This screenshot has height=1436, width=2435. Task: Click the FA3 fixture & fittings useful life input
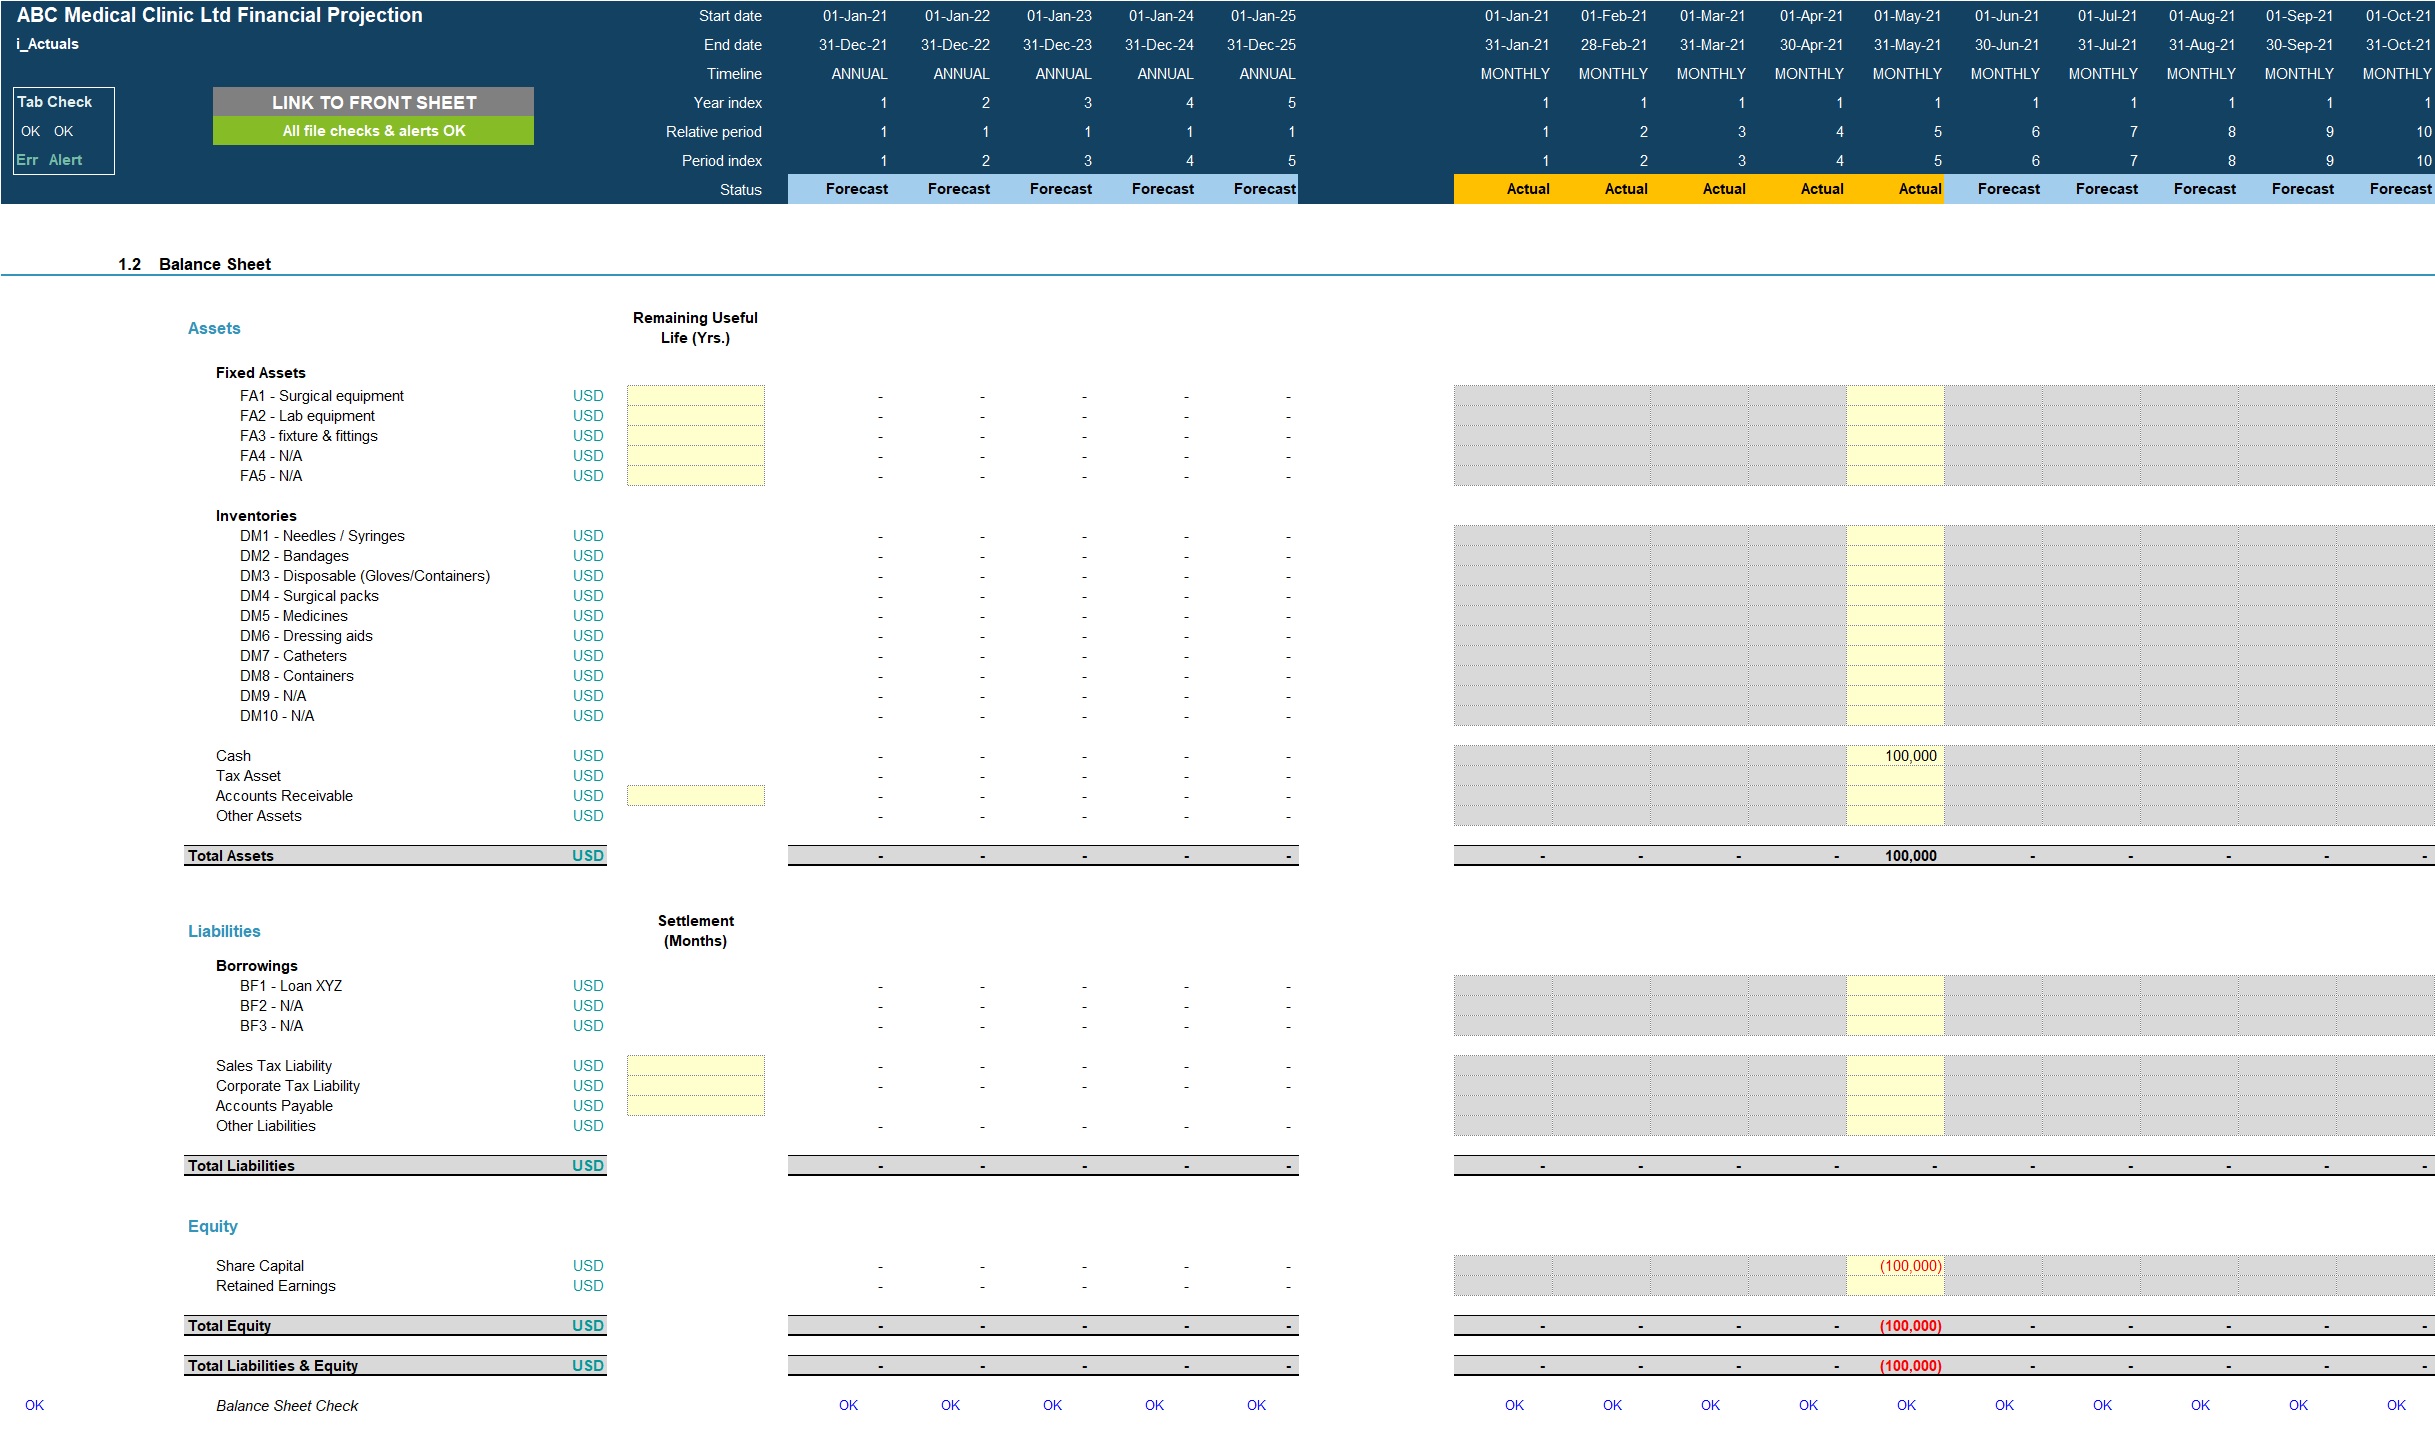click(695, 436)
